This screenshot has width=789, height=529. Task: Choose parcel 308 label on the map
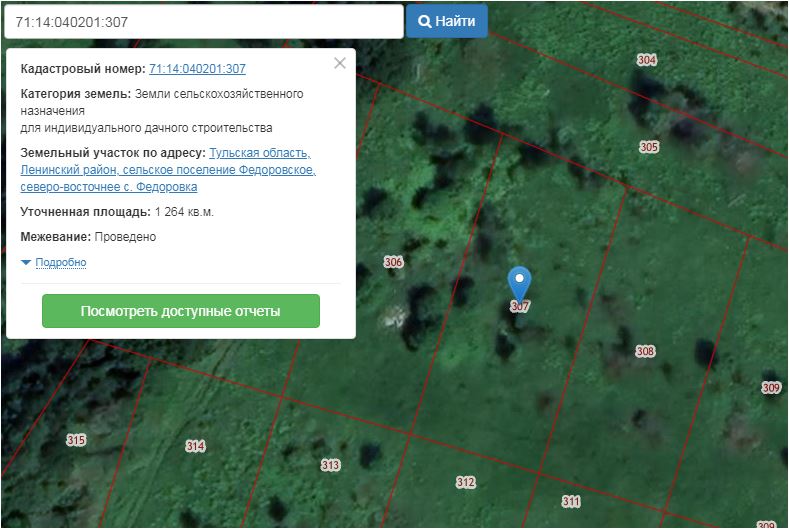[645, 351]
